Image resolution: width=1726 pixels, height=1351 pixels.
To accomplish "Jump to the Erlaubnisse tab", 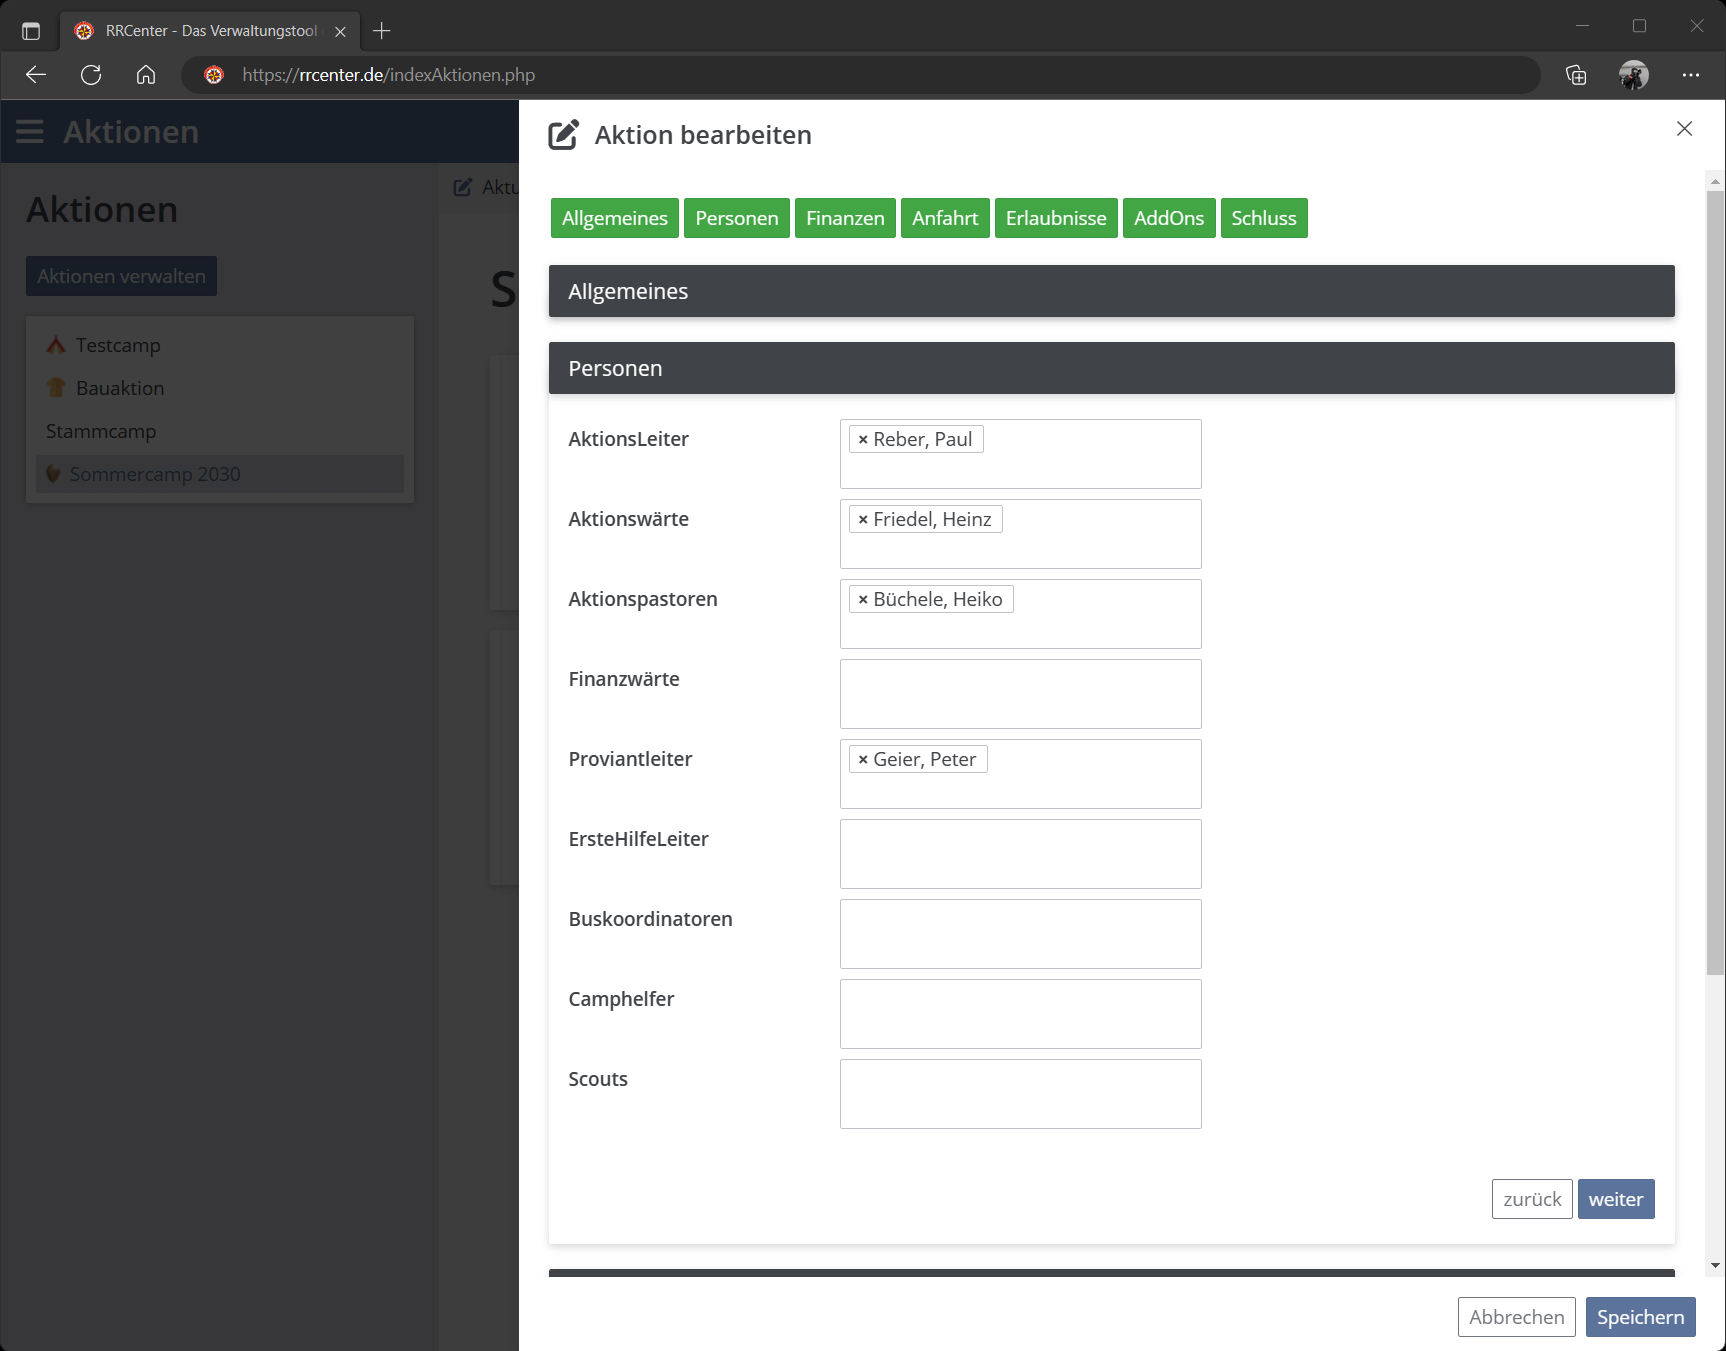I will pyautogui.click(x=1056, y=218).
